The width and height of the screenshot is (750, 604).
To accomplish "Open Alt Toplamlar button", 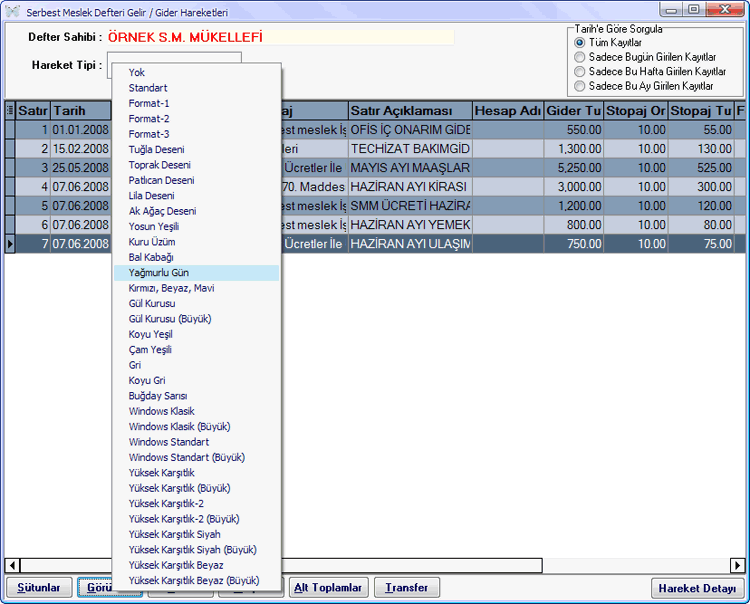I will [x=329, y=588].
